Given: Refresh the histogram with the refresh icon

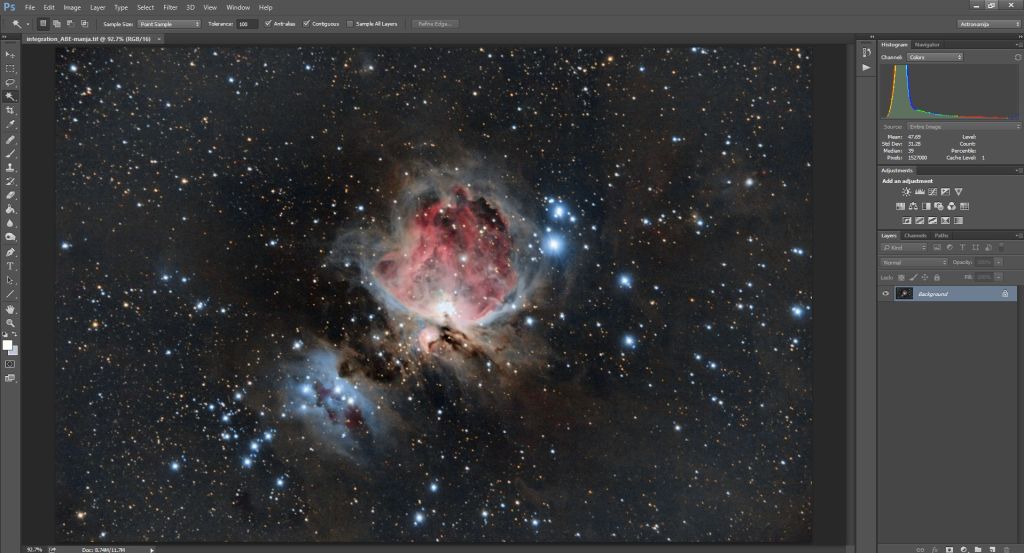Looking at the screenshot, I should (x=1016, y=58).
